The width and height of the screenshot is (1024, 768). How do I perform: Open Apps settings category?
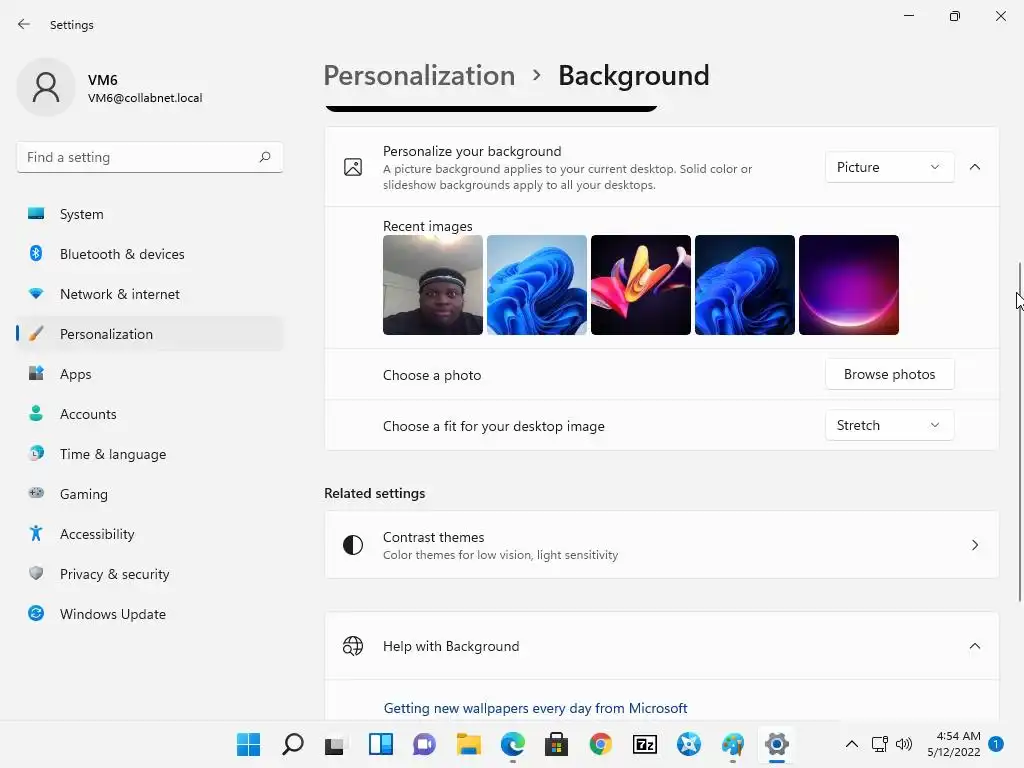click(x=150, y=374)
